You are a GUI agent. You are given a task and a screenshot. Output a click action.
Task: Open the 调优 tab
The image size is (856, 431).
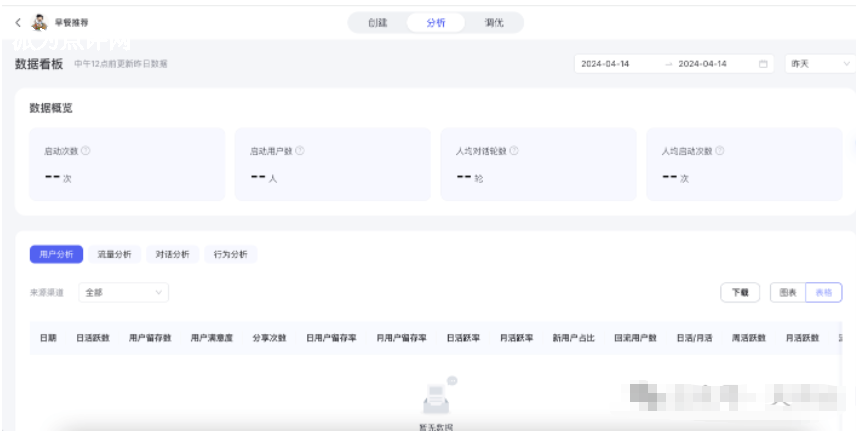pos(494,23)
